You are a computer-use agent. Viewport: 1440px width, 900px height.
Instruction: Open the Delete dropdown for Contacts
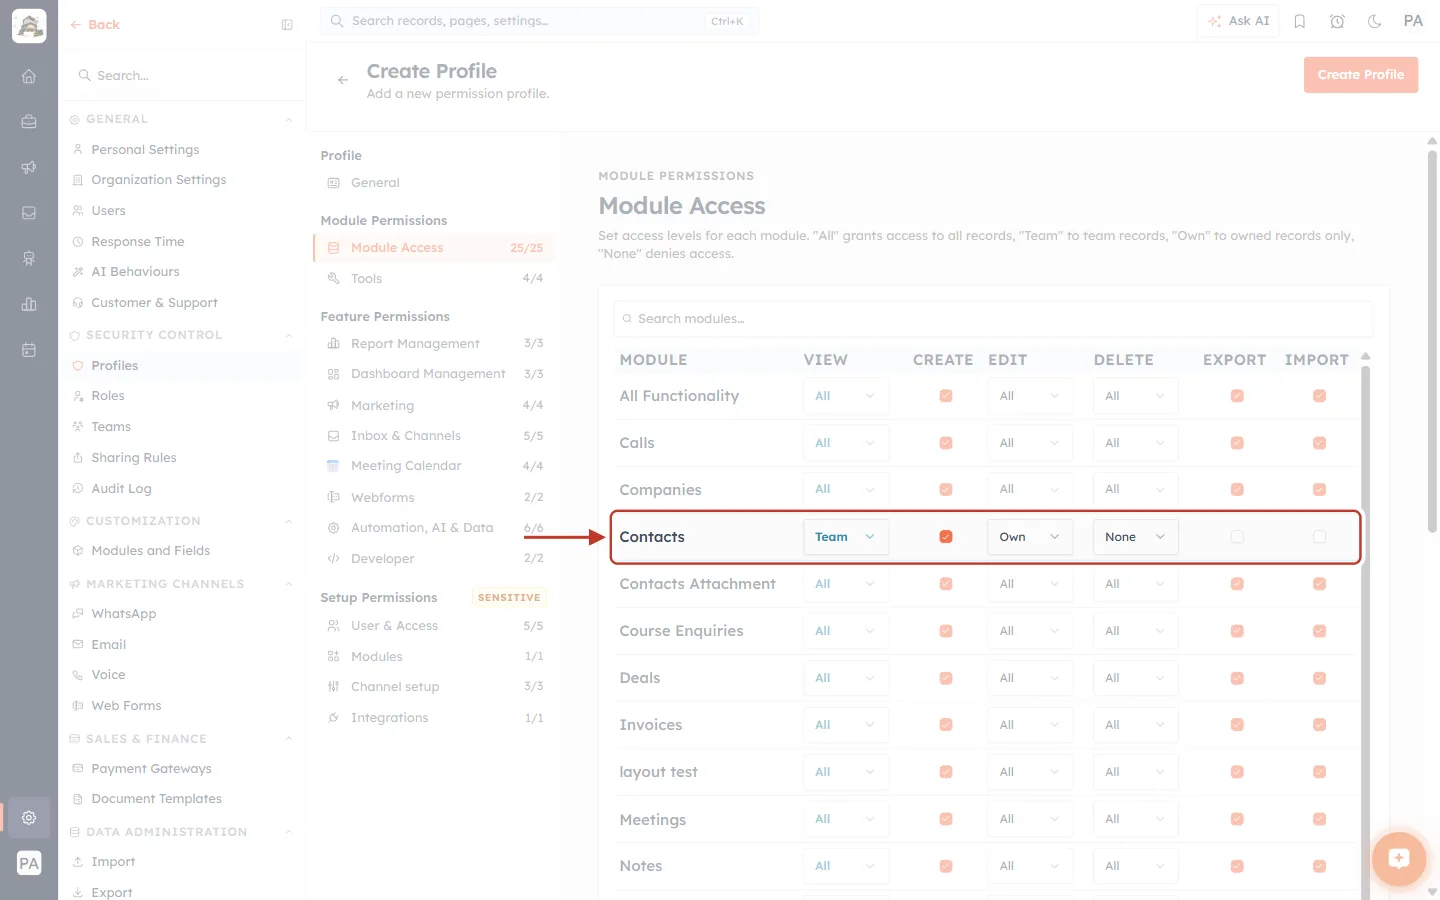point(1135,537)
